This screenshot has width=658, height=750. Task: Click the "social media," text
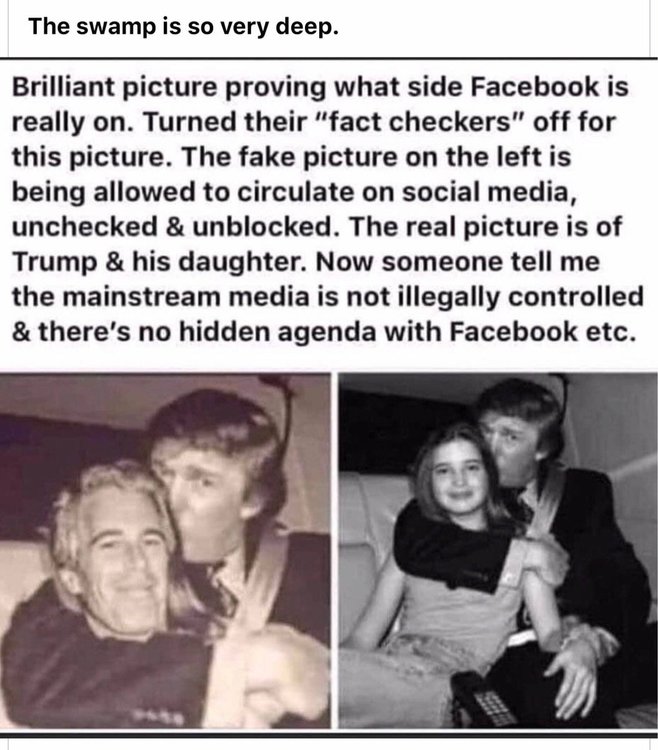coord(489,192)
